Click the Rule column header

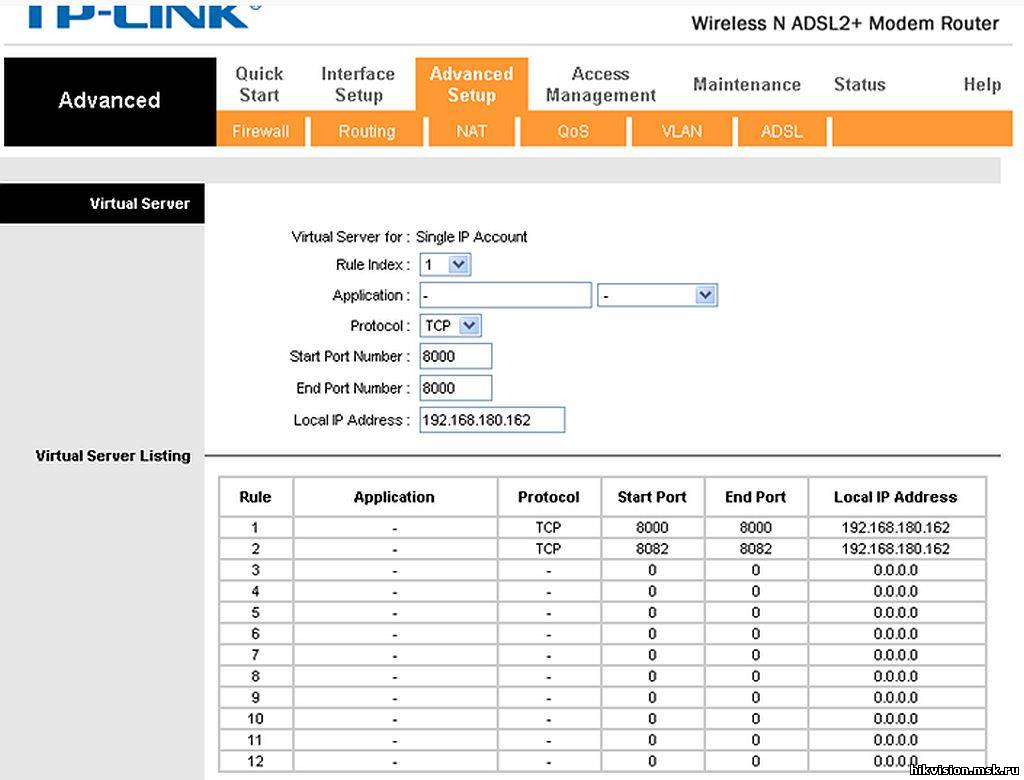(255, 497)
